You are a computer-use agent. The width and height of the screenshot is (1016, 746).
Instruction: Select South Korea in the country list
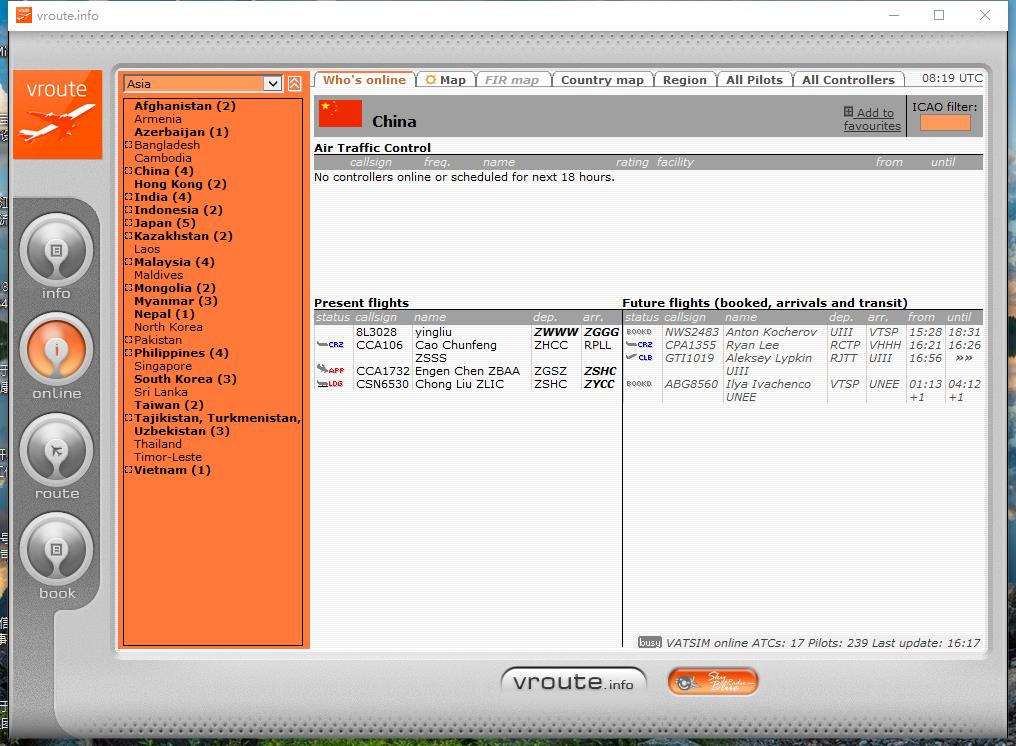[x=185, y=379]
